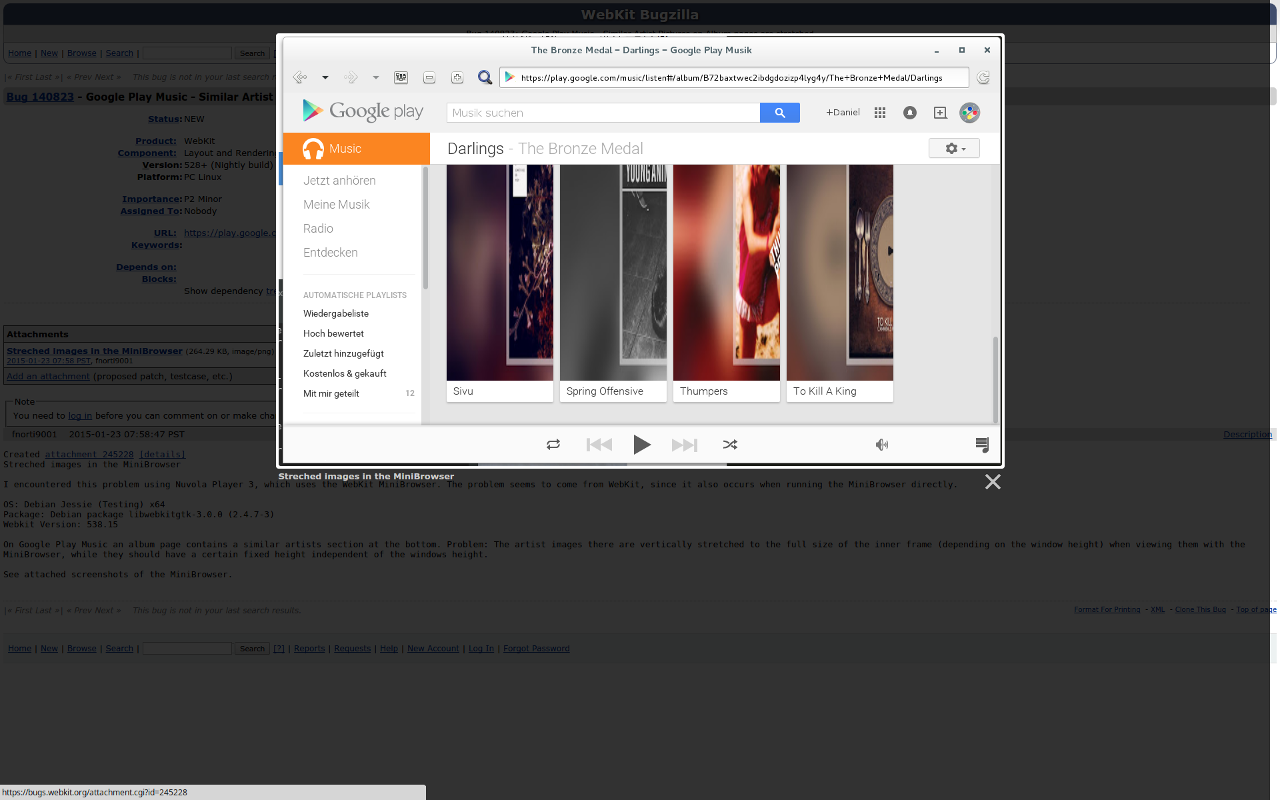Image resolution: width=1280 pixels, height=800 pixels.
Task: Click the MiniBrowser back arrow
Action: point(300,77)
